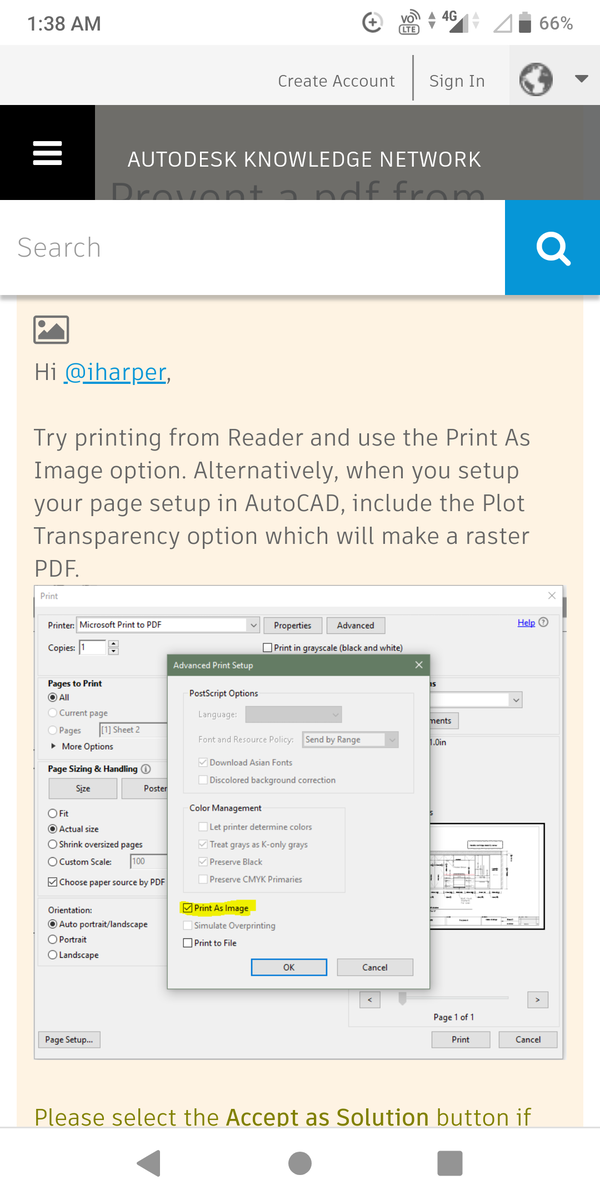Tap the data saver circle icon in status bar
The image size is (600, 1200).
pos(372,23)
